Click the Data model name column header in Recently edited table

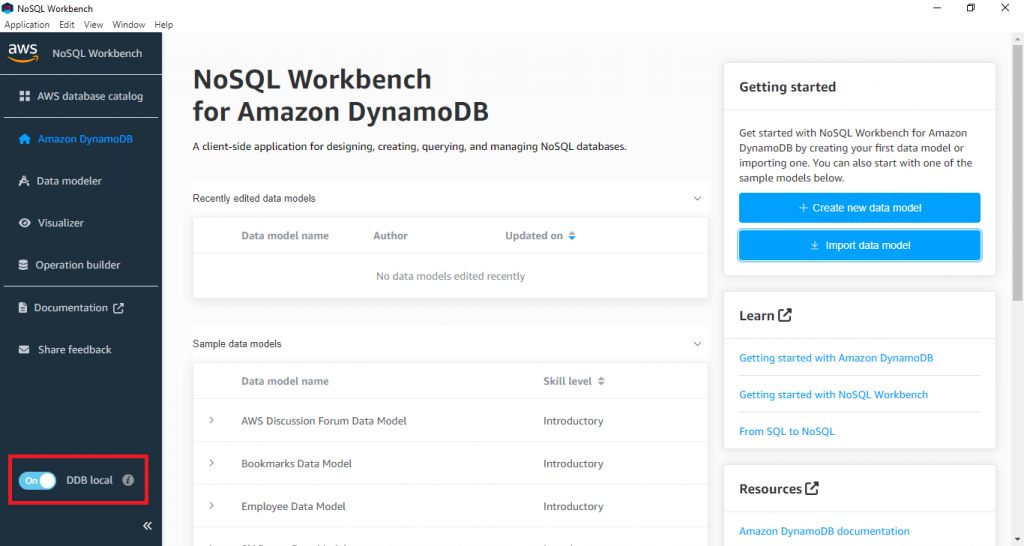tap(285, 236)
